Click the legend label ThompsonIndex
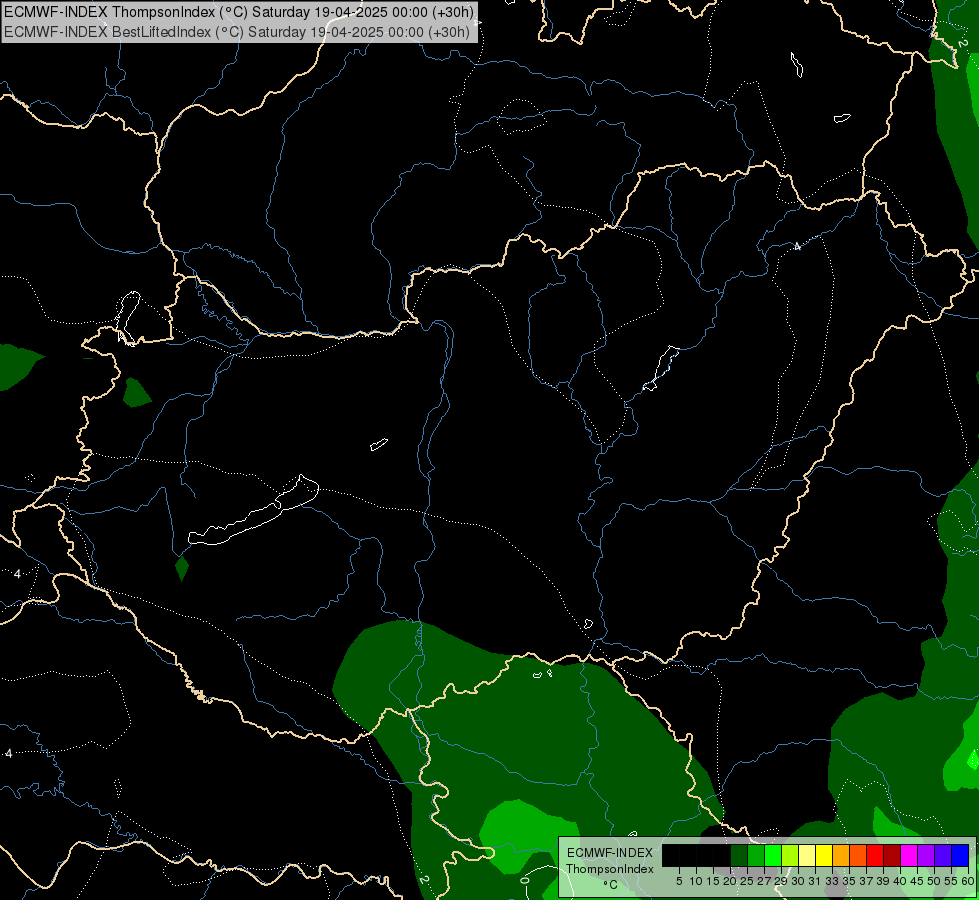 click(610, 869)
